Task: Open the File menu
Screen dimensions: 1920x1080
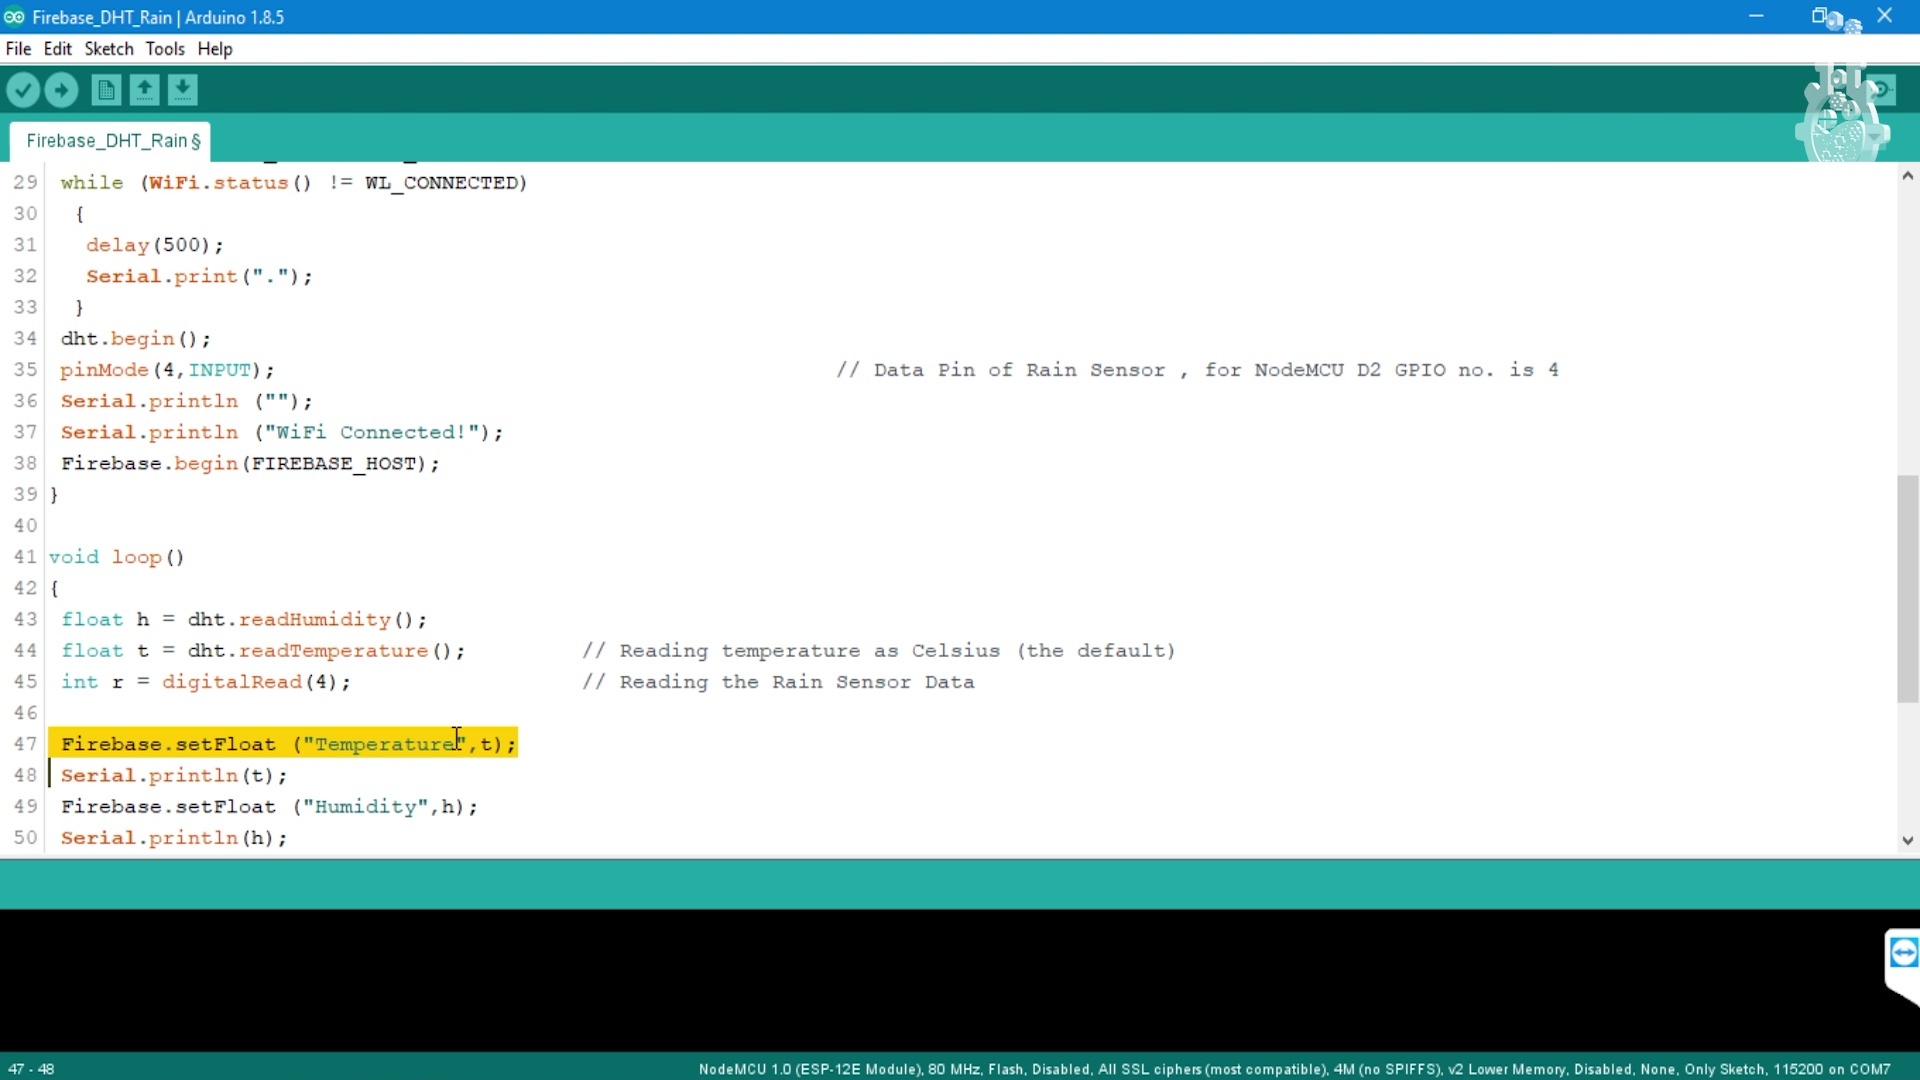Action: (x=18, y=49)
